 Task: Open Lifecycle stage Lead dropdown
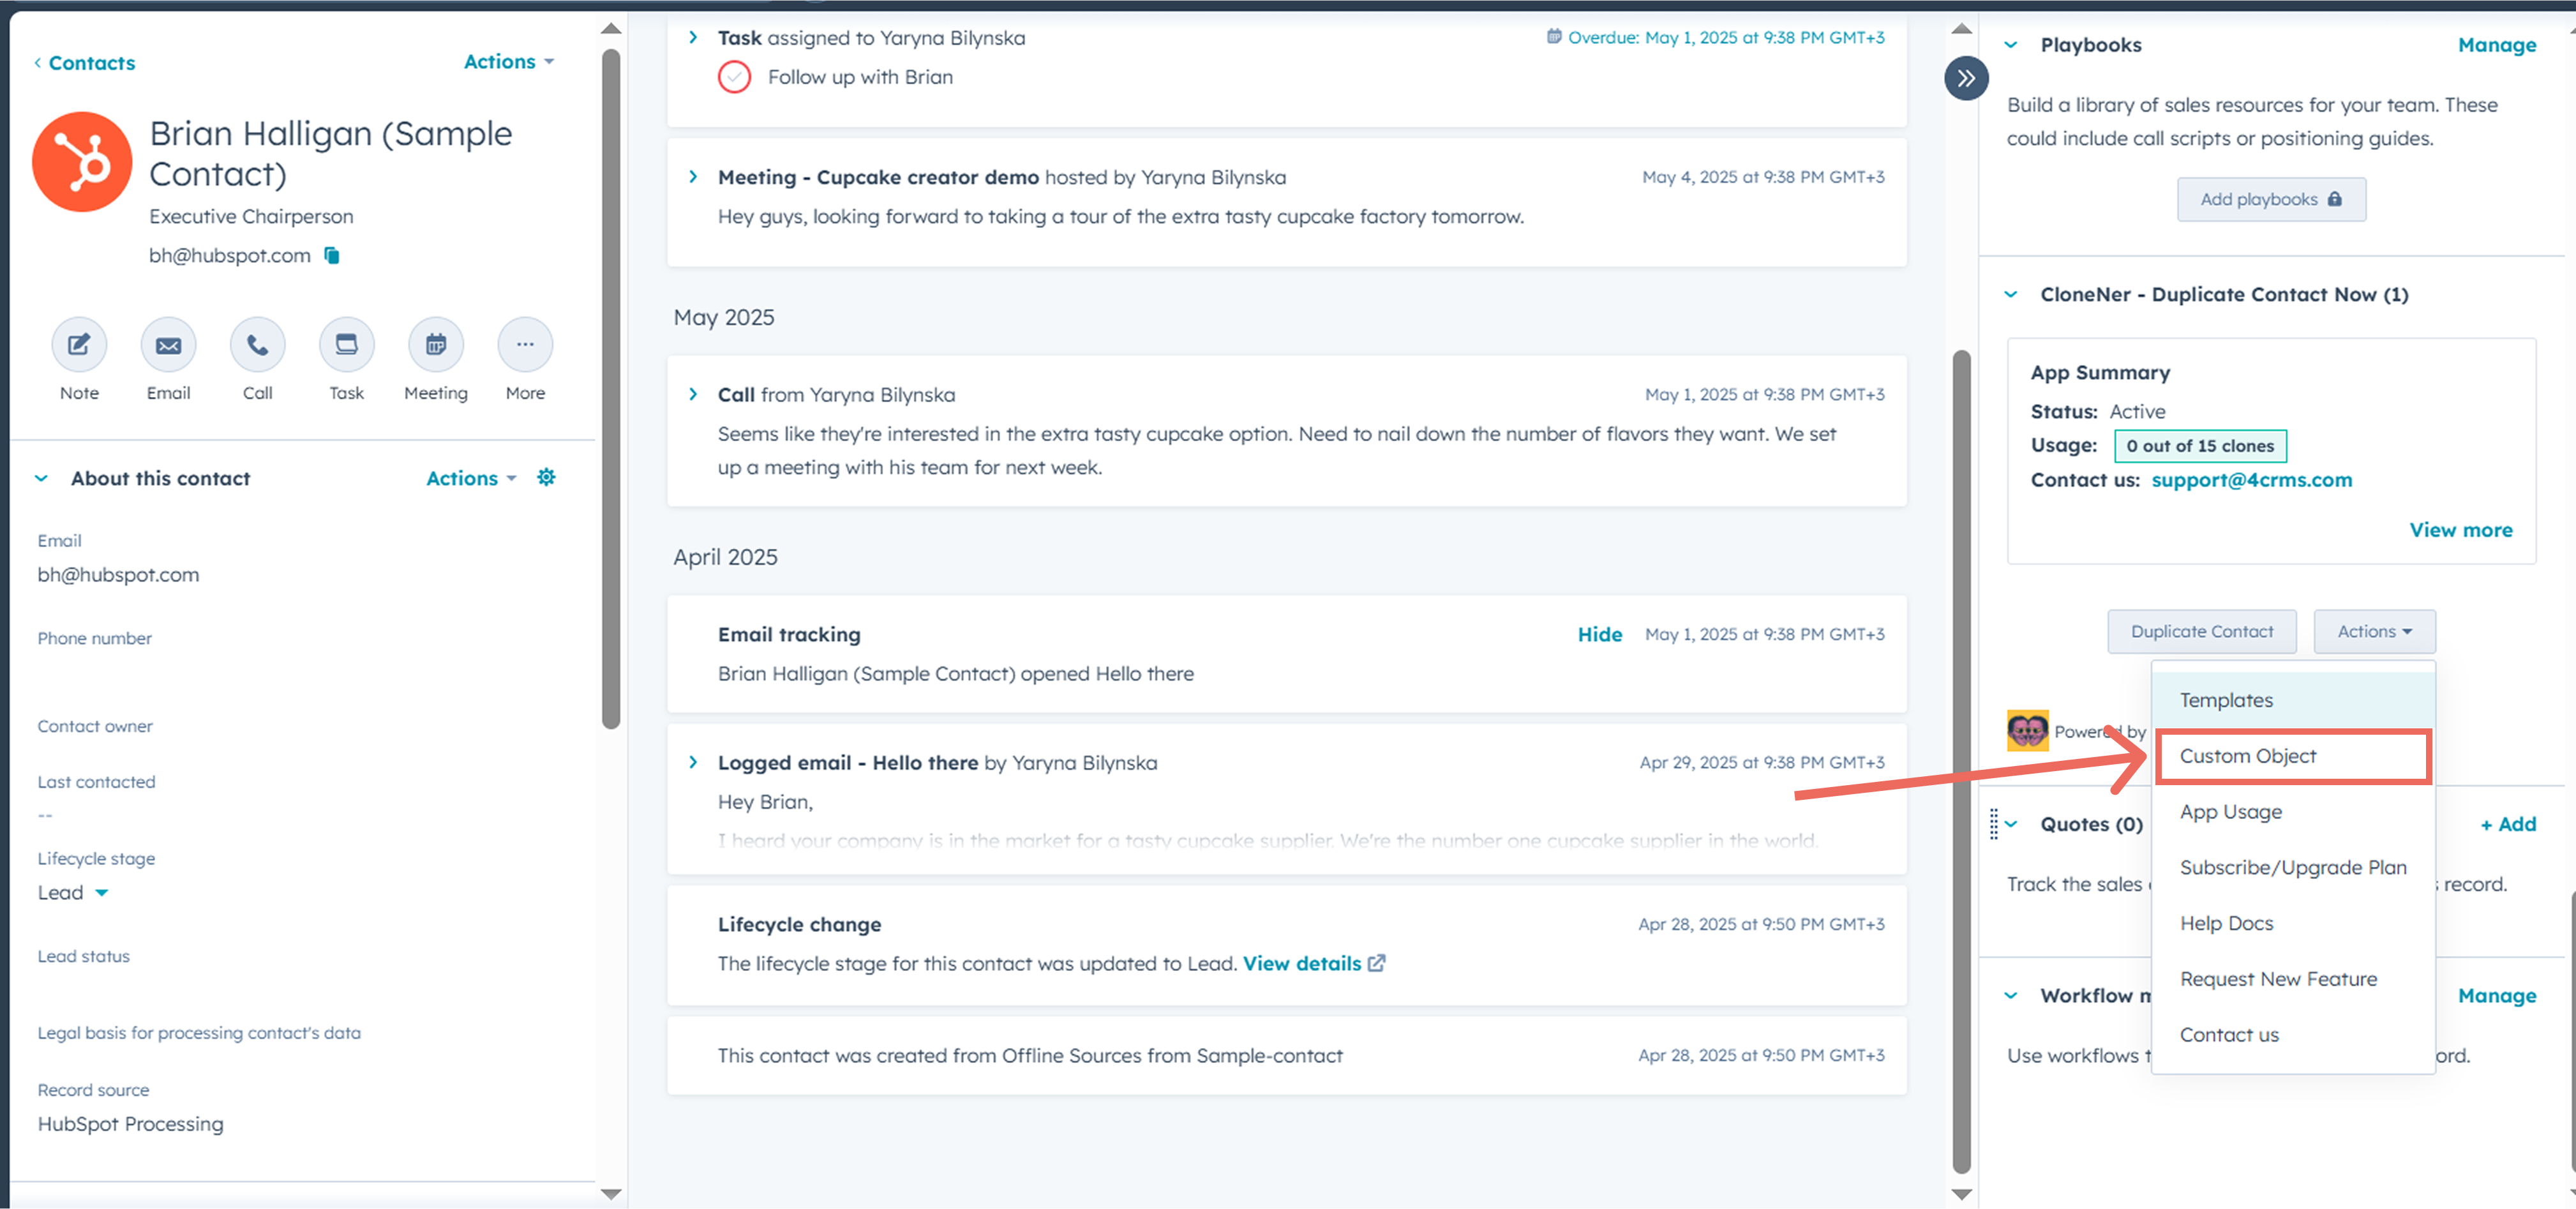[x=73, y=892]
